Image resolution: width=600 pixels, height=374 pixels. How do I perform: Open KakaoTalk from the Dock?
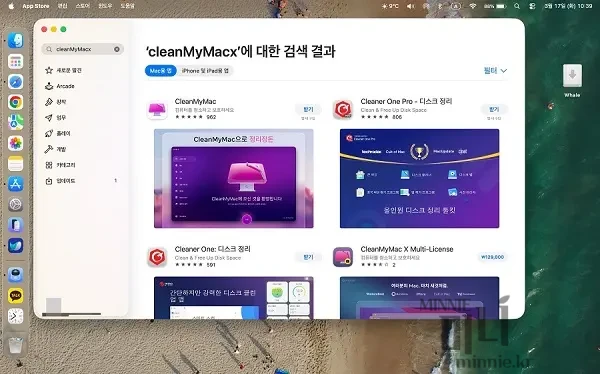tap(16, 295)
